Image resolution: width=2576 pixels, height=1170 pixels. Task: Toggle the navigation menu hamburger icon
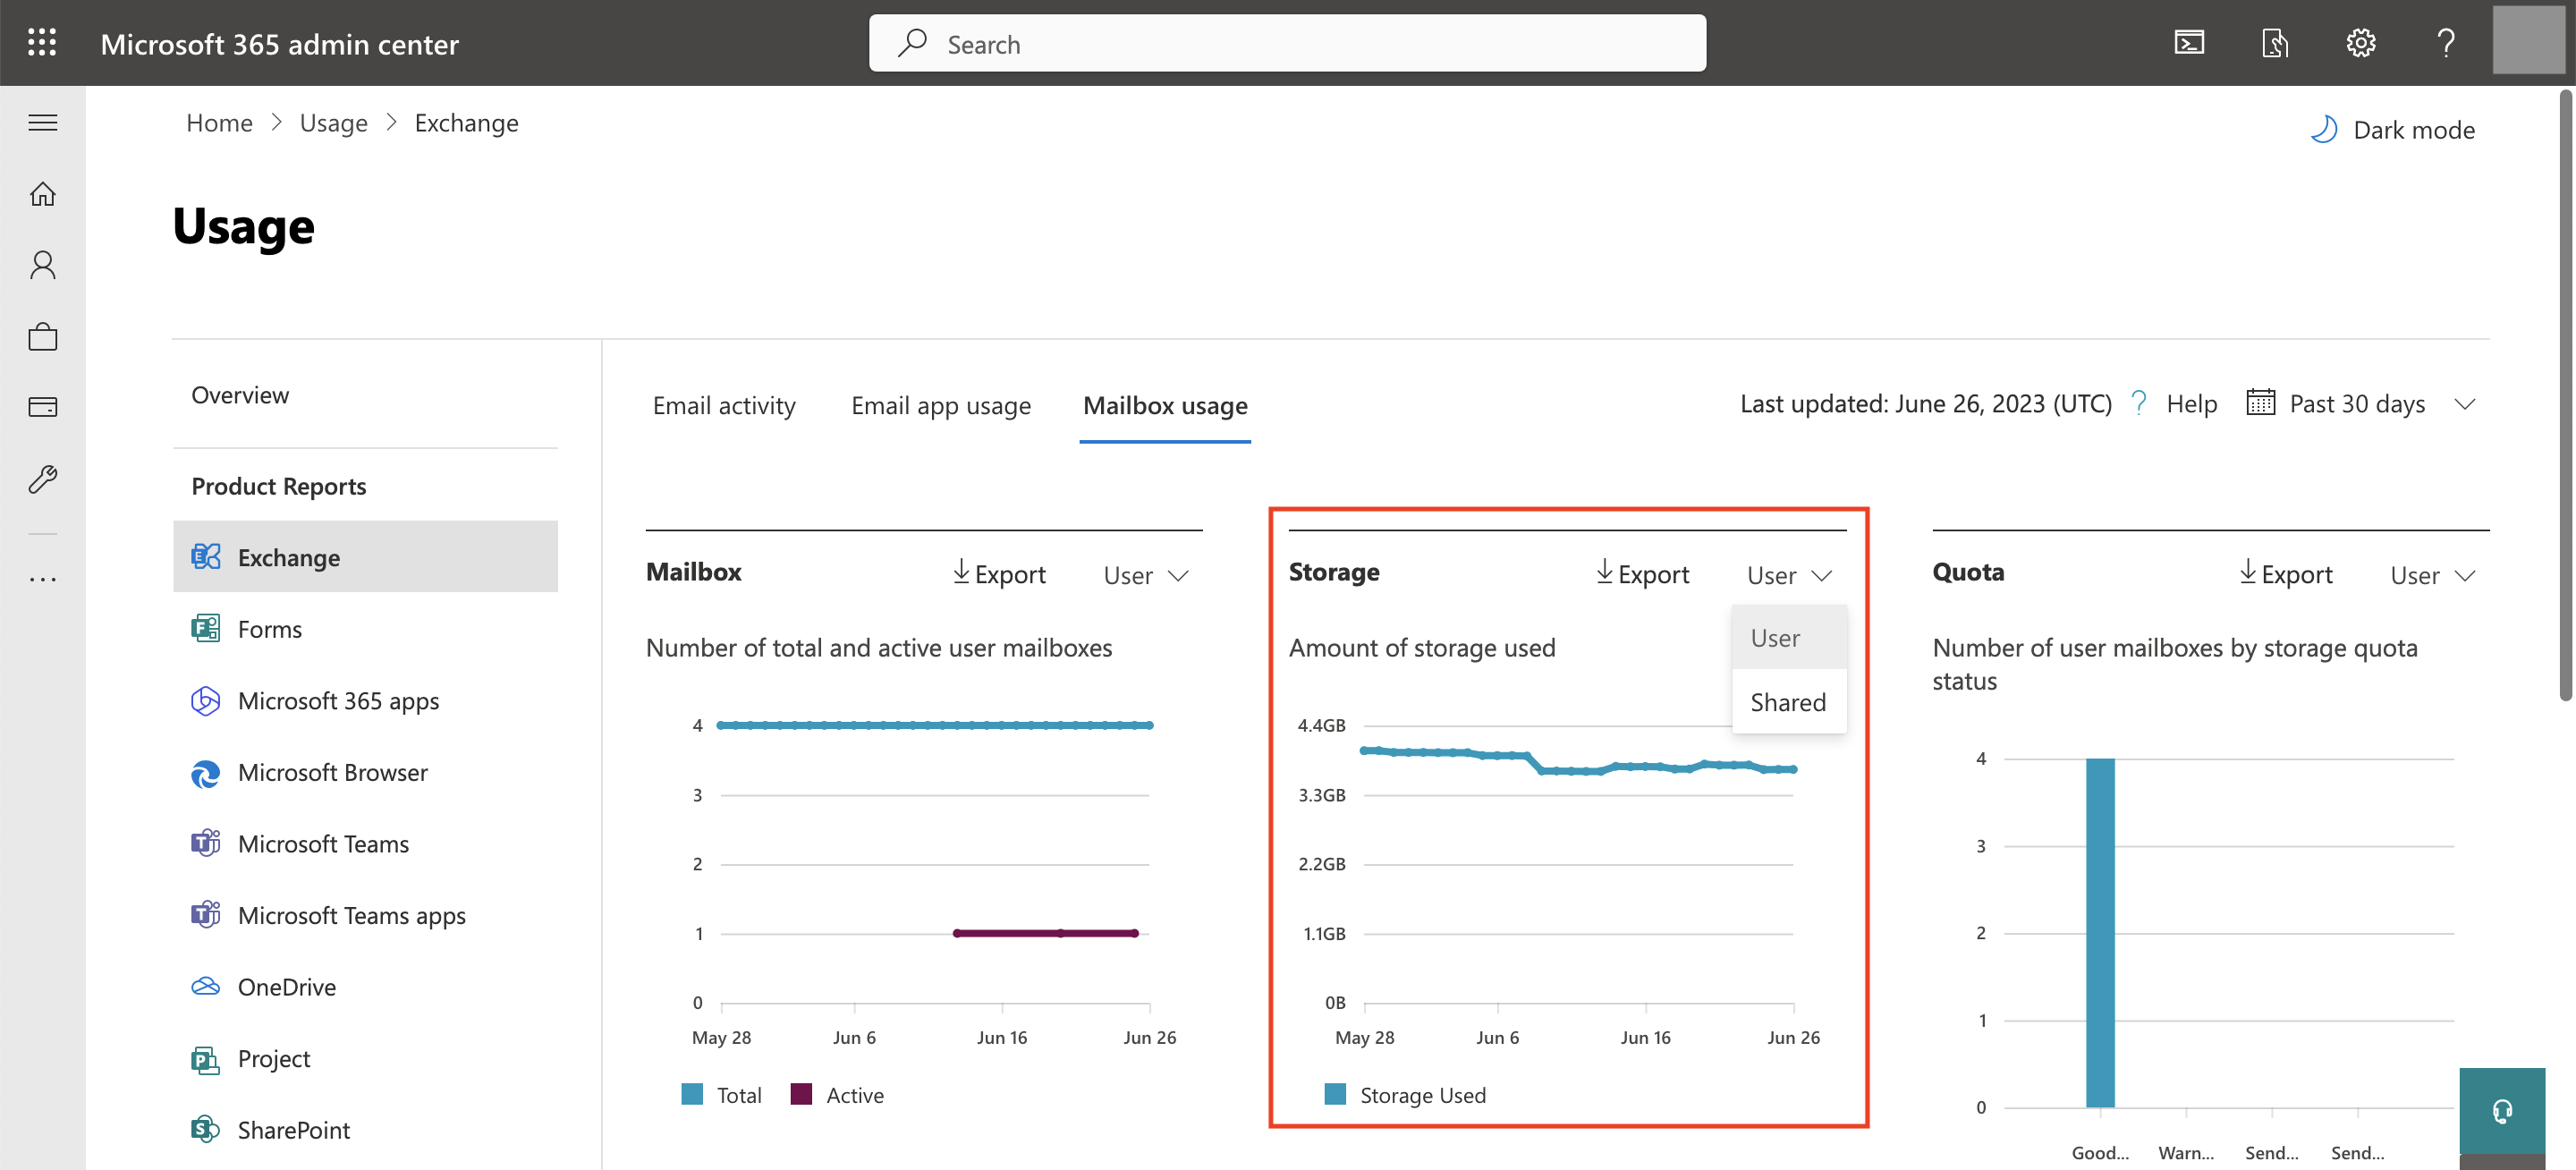click(42, 123)
